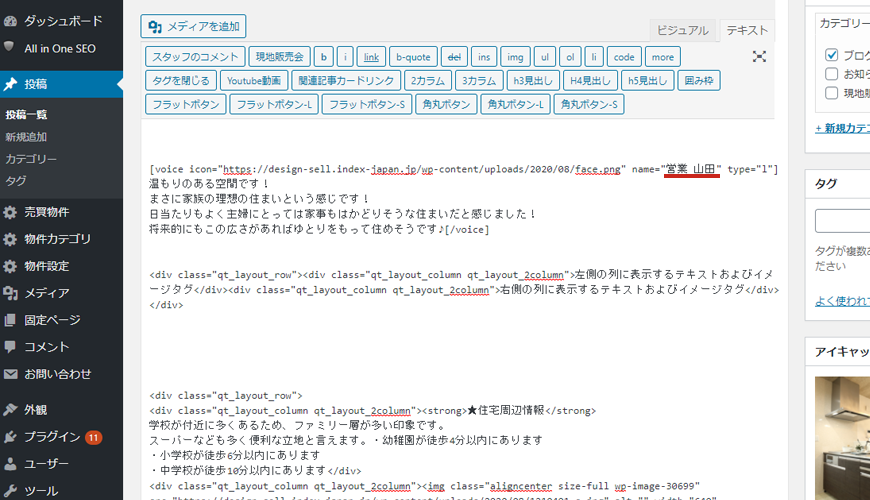Tick the third category checkbox 現地

(x=832, y=93)
